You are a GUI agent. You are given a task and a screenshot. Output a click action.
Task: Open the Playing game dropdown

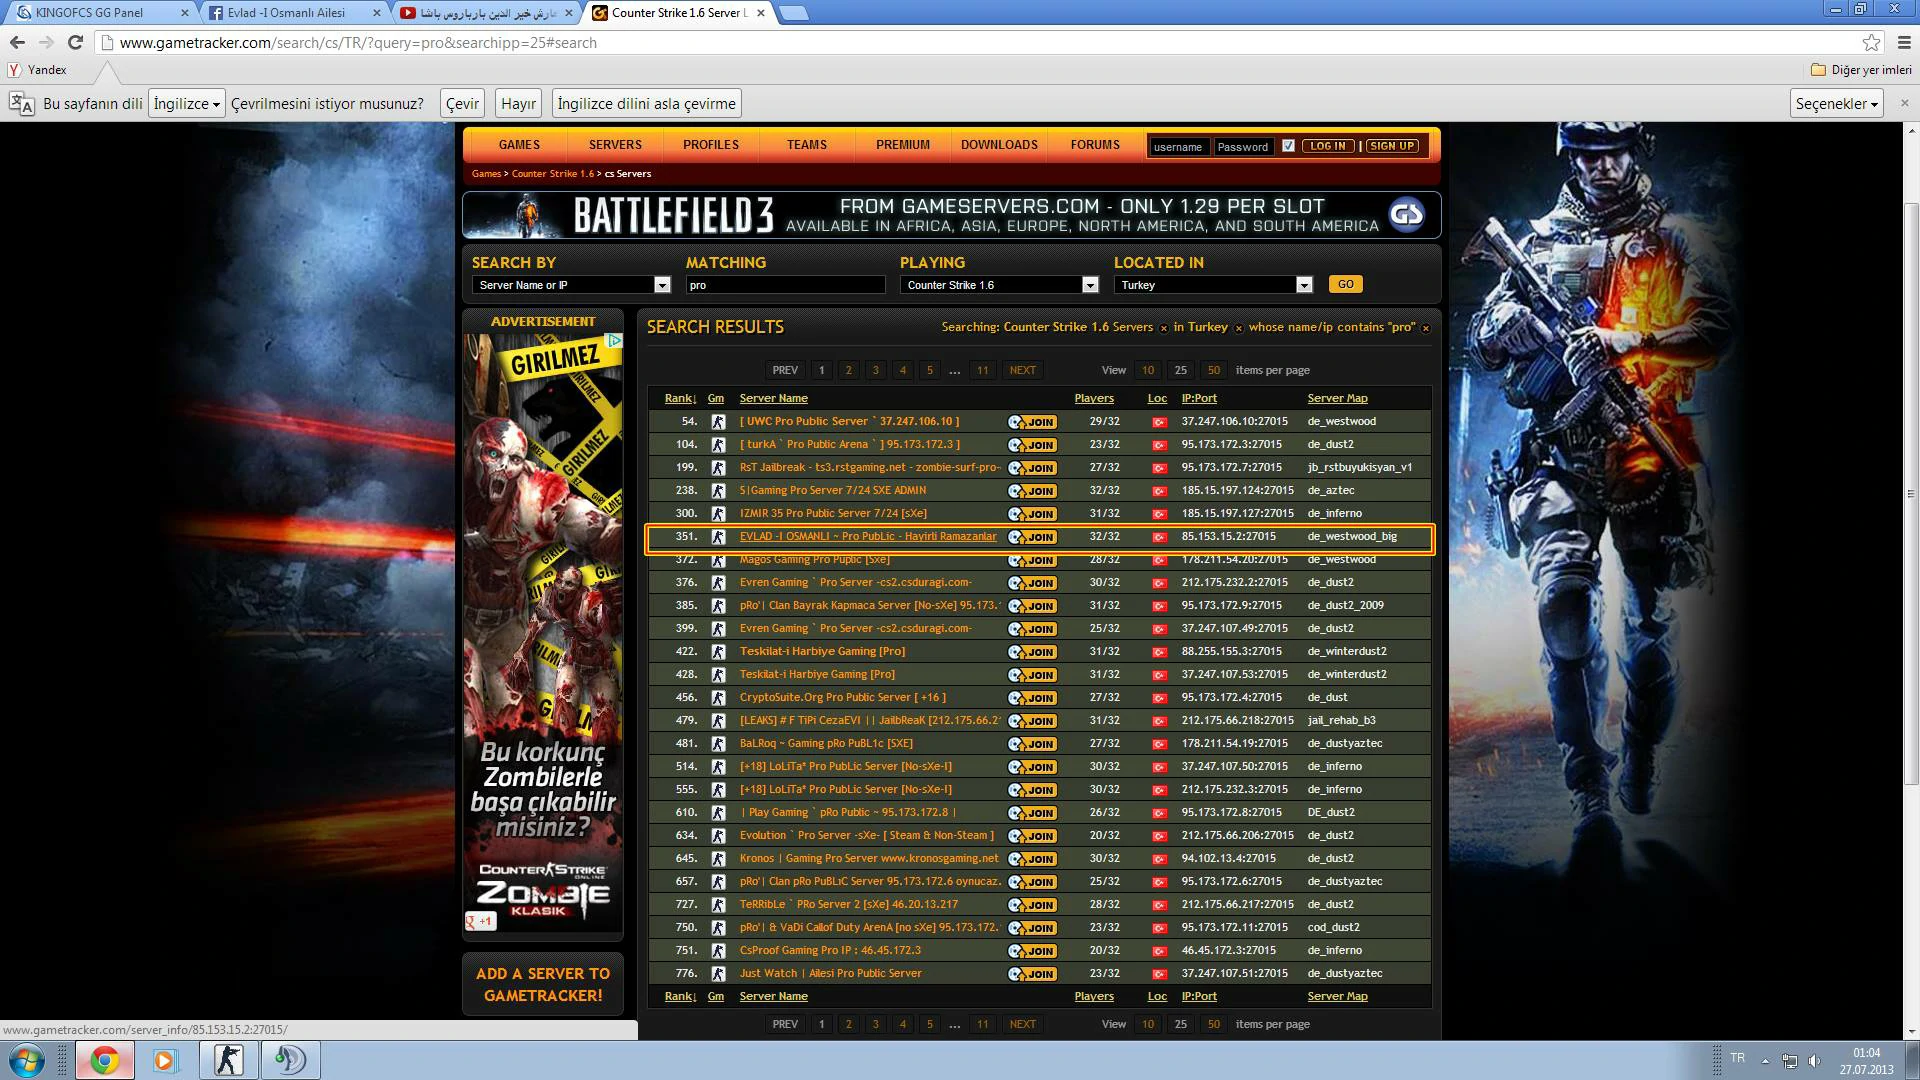pyautogui.click(x=999, y=285)
